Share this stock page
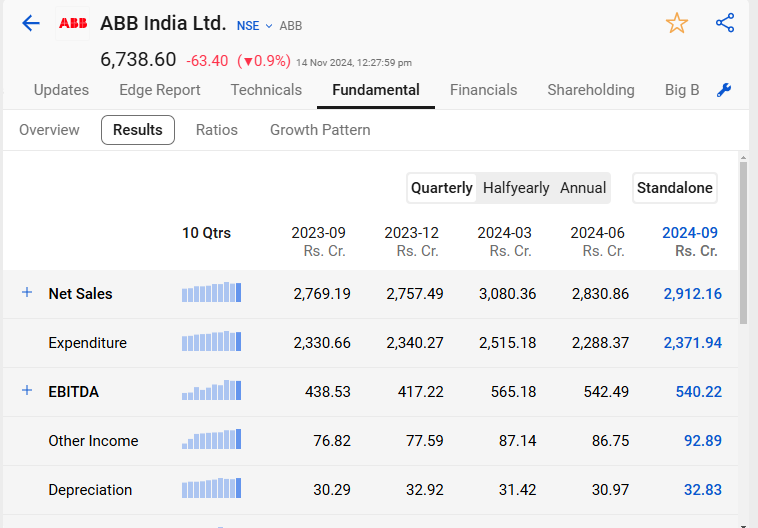 point(725,23)
